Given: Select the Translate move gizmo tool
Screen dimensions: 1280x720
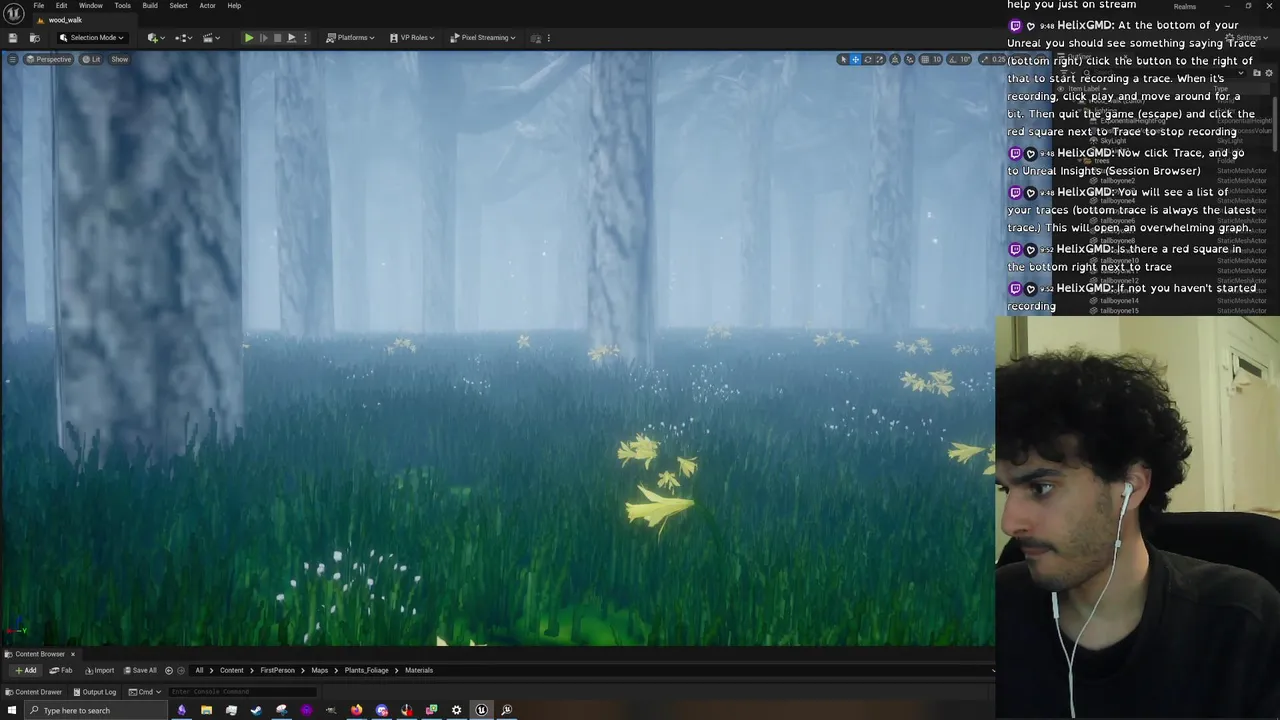Looking at the screenshot, I should [x=856, y=59].
